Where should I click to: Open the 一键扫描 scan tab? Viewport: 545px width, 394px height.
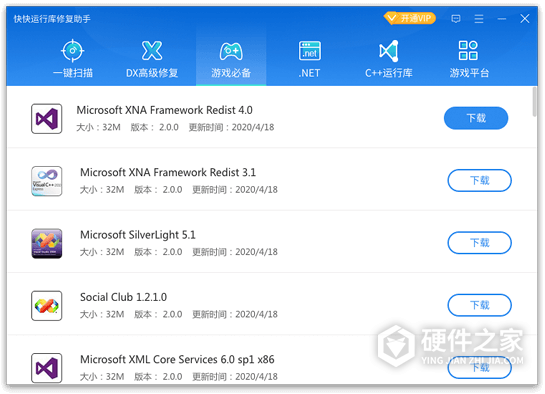[x=73, y=58]
